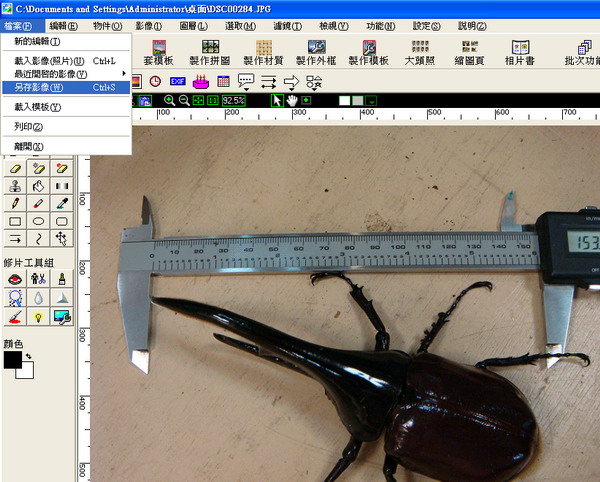Click the 製作拼圖 toolbar button

coord(211,52)
